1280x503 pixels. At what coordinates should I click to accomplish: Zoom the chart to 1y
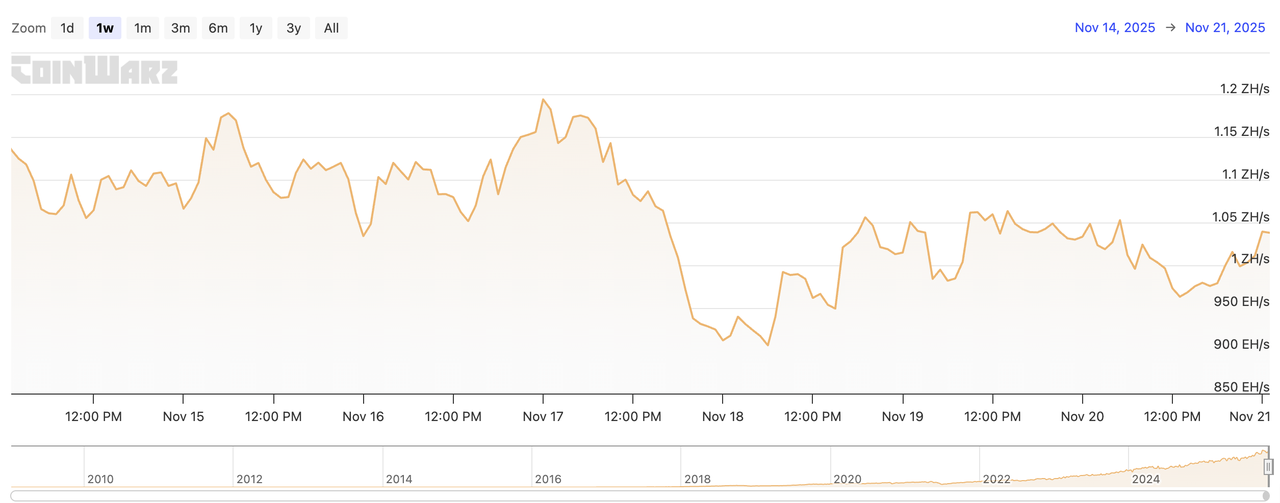coord(256,28)
